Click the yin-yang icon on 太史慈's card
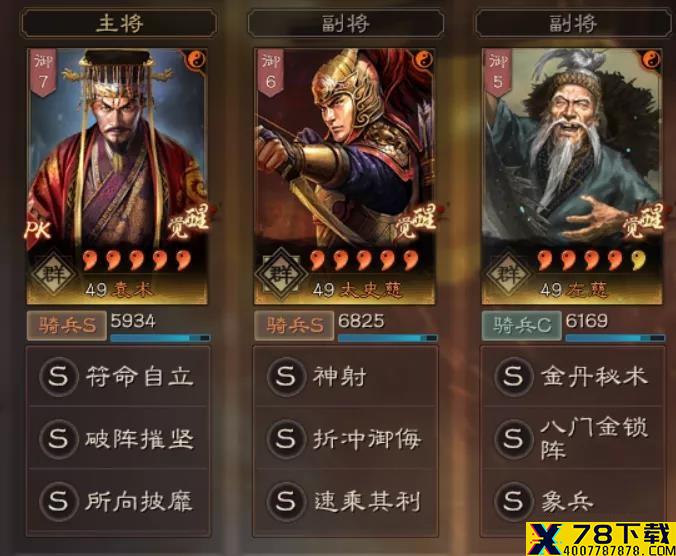The height and width of the screenshot is (556, 676). [x=424, y=59]
